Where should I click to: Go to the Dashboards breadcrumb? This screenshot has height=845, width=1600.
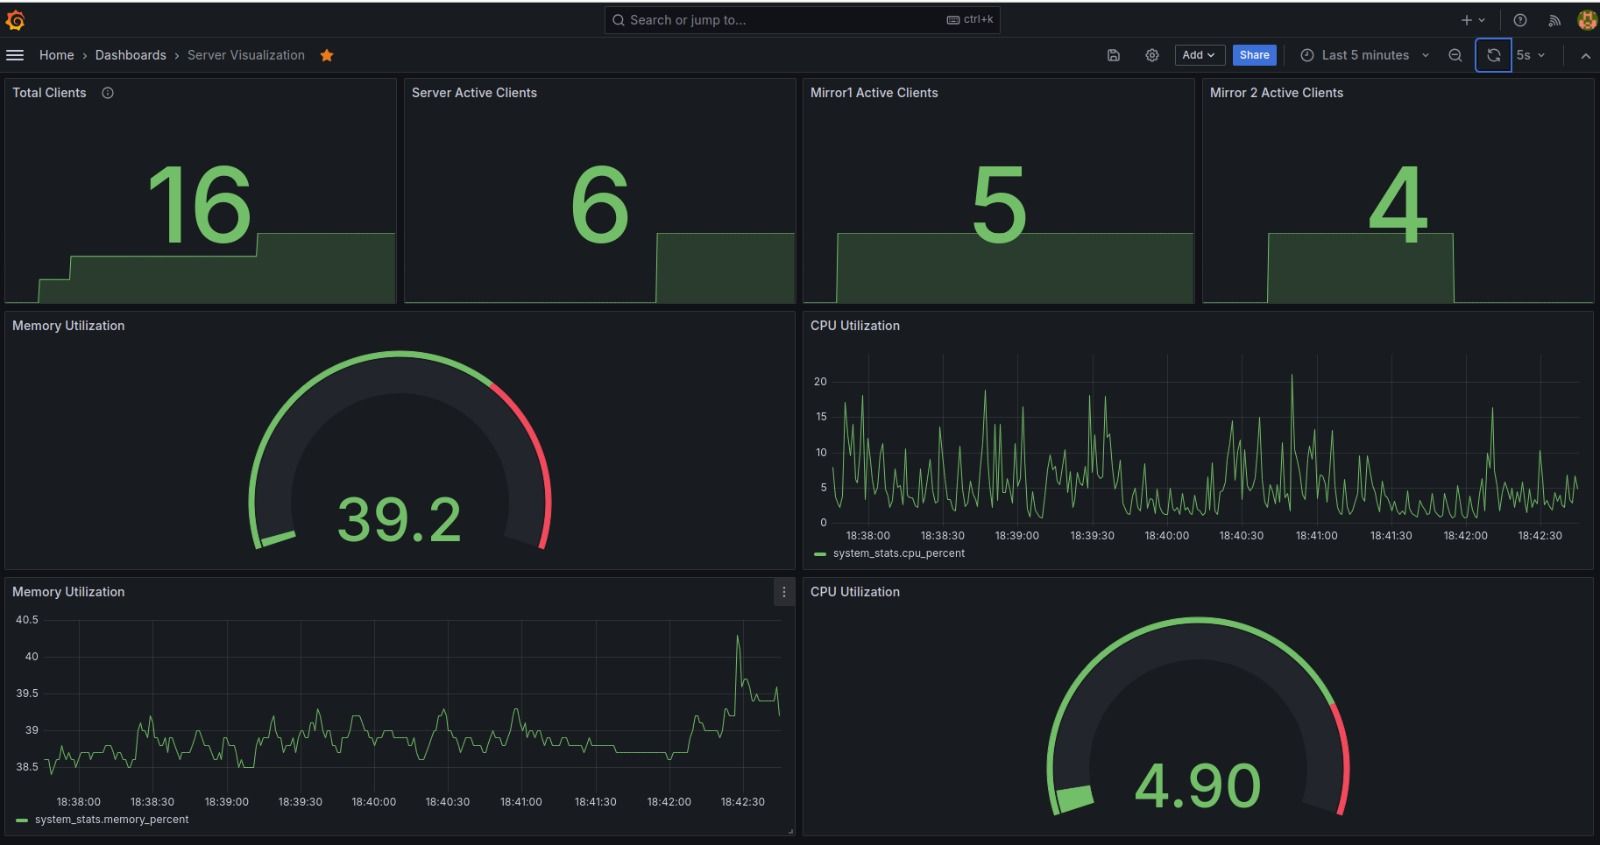pyautogui.click(x=131, y=55)
